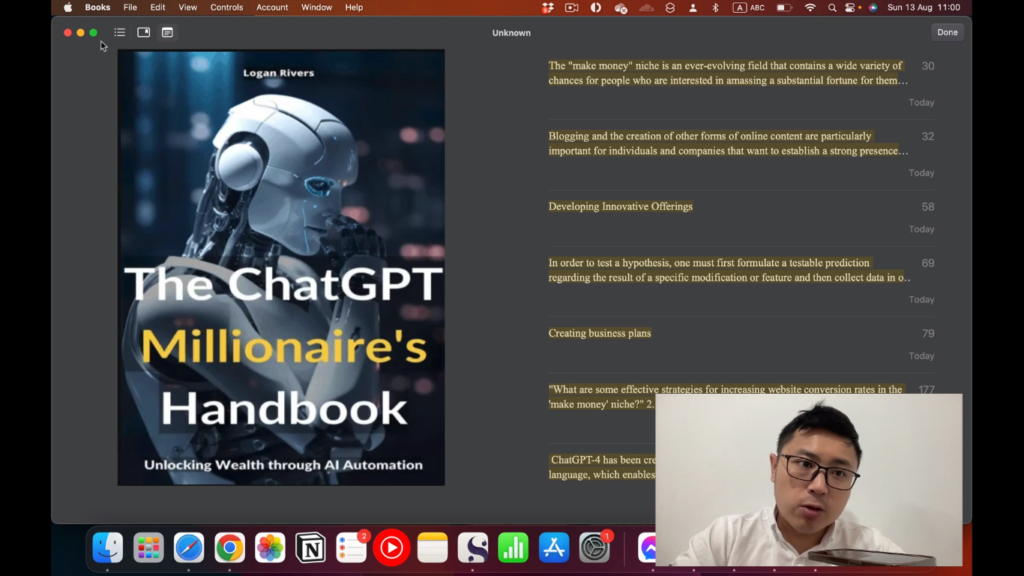Select the highlight starting 'Blogging and the creation'

(x=728, y=144)
